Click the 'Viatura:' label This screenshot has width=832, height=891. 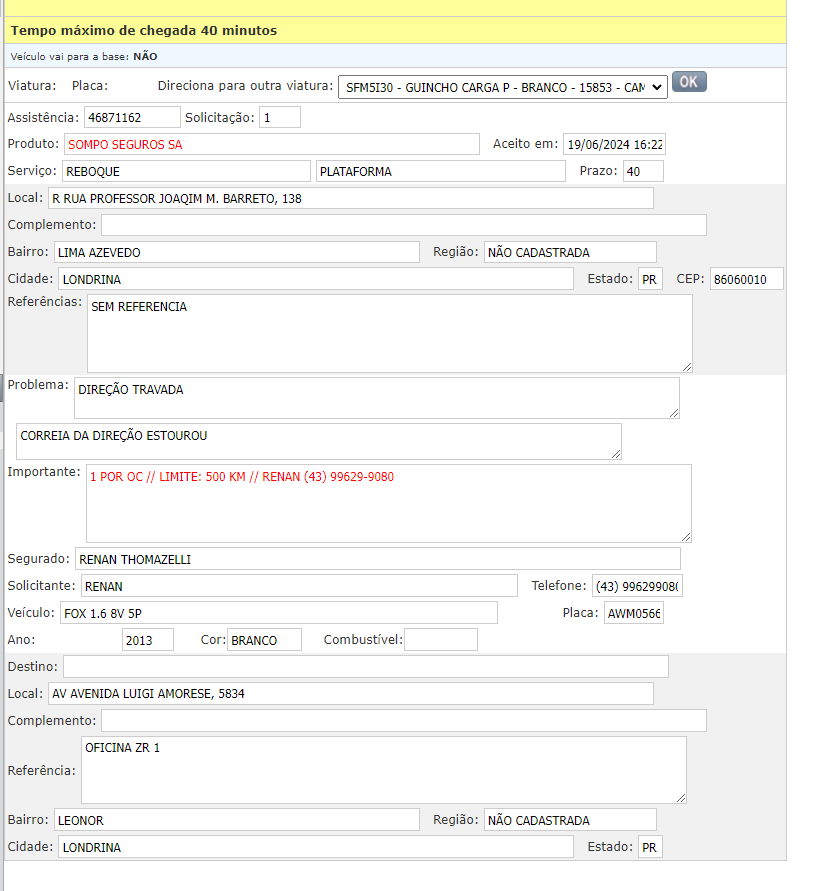[x=32, y=86]
